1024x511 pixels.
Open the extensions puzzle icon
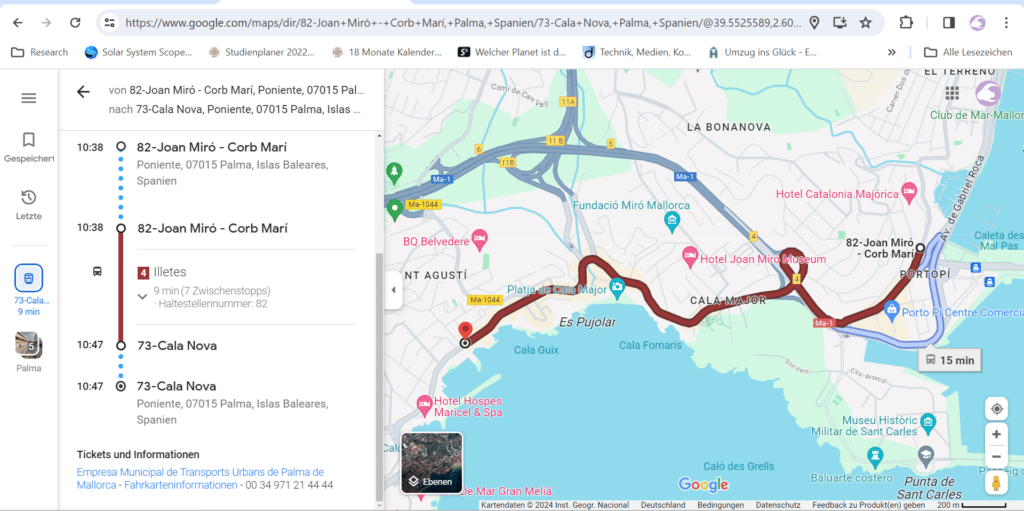(x=906, y=23)
